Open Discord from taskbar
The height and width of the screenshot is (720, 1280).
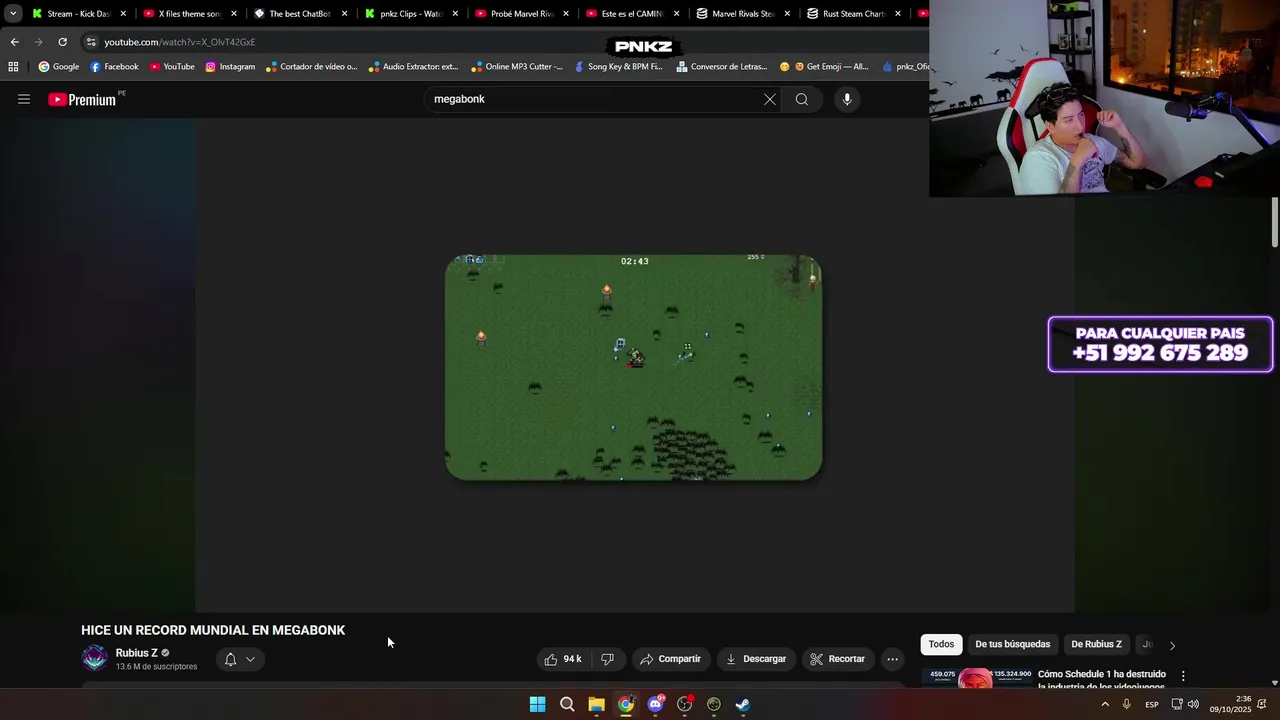click(x=655, y=704)
